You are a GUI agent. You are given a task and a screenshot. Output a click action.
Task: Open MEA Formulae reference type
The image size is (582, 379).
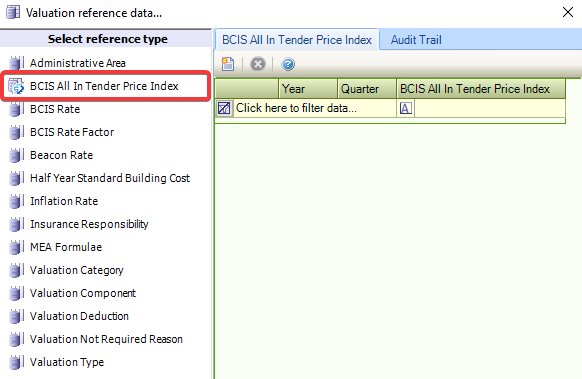pyautogui.click(x=66, y=247)
